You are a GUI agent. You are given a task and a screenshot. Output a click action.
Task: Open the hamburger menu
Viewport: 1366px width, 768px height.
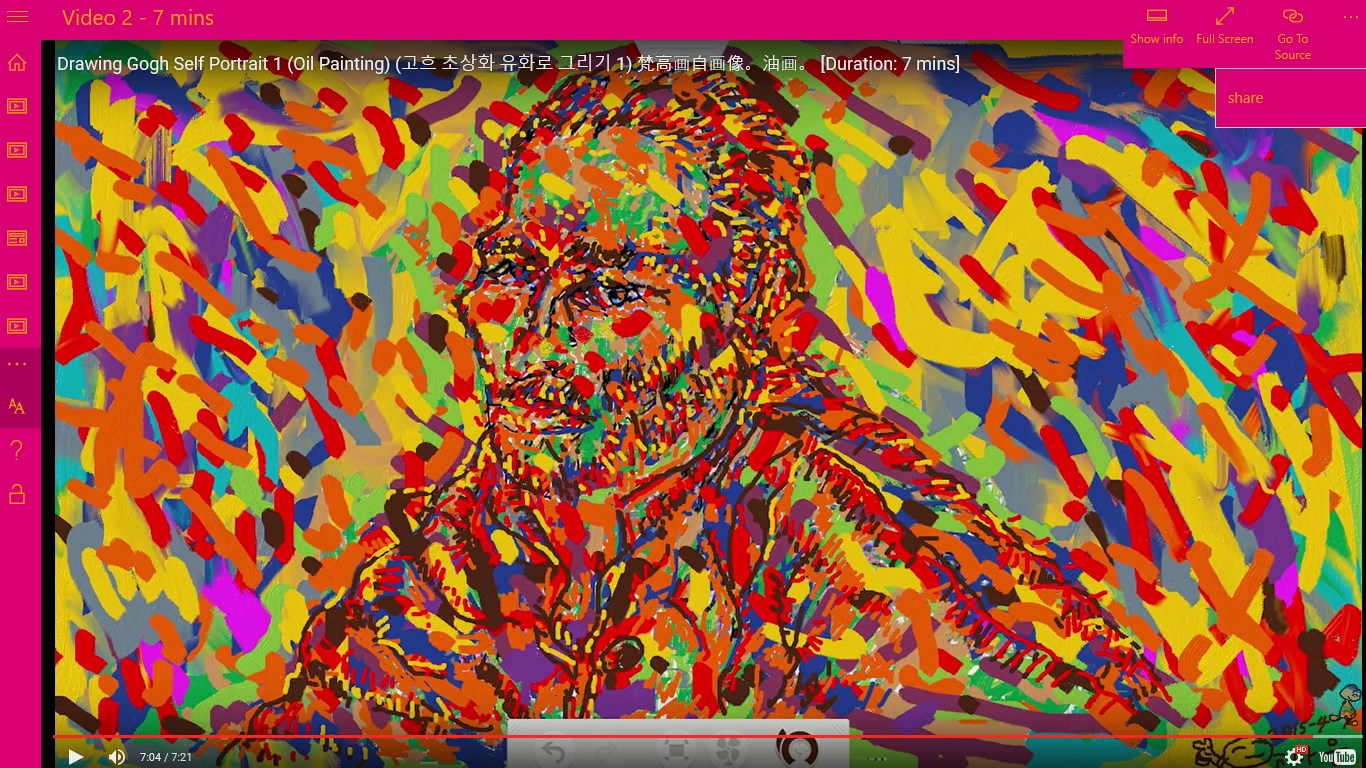17,17
